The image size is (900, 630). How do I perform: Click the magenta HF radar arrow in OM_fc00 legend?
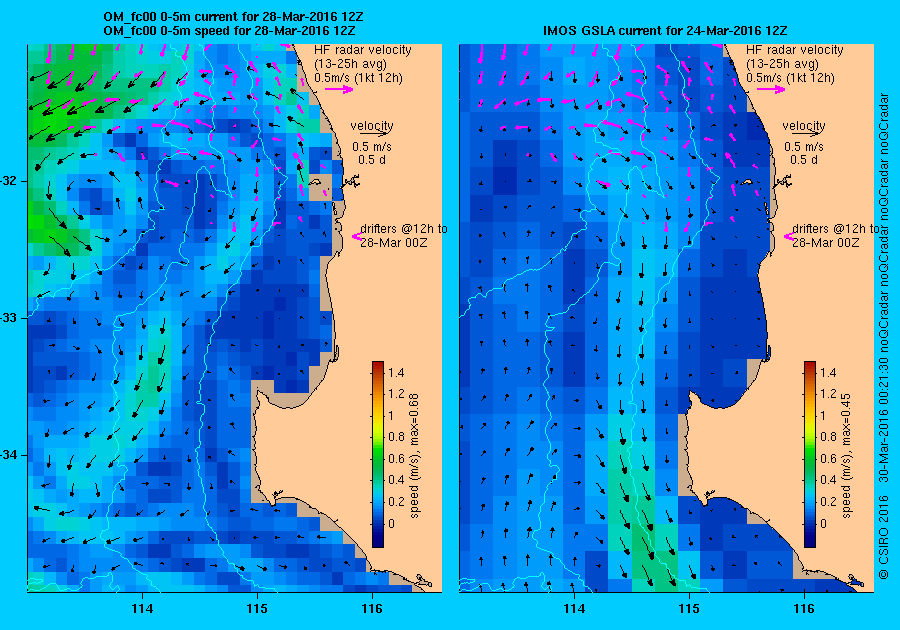coord(339,89)
